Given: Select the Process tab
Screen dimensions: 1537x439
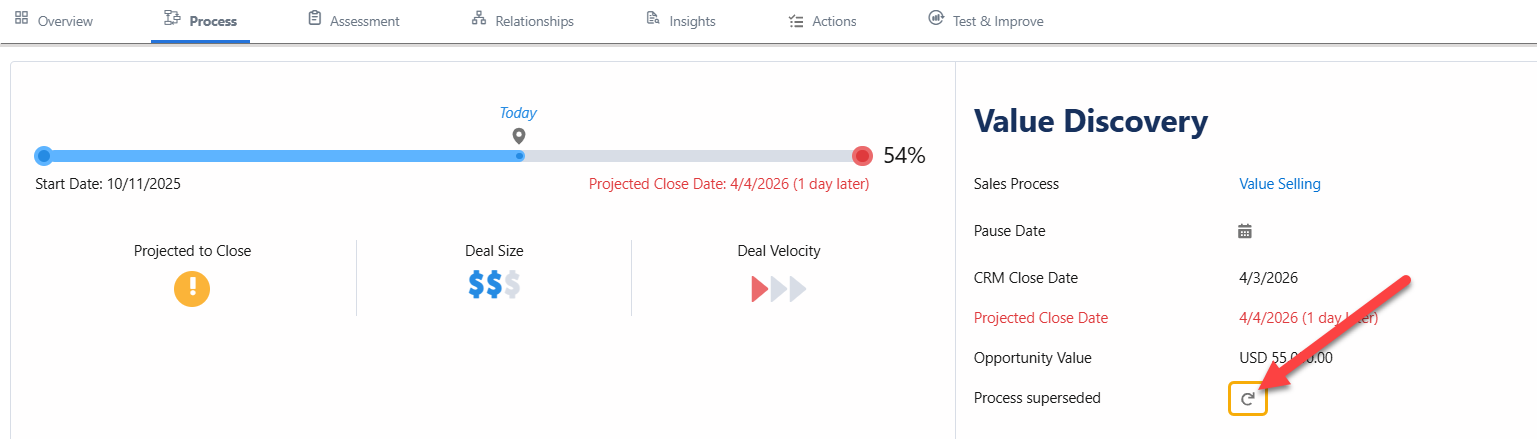Looking at the screenshot, I should click(201, 21).
